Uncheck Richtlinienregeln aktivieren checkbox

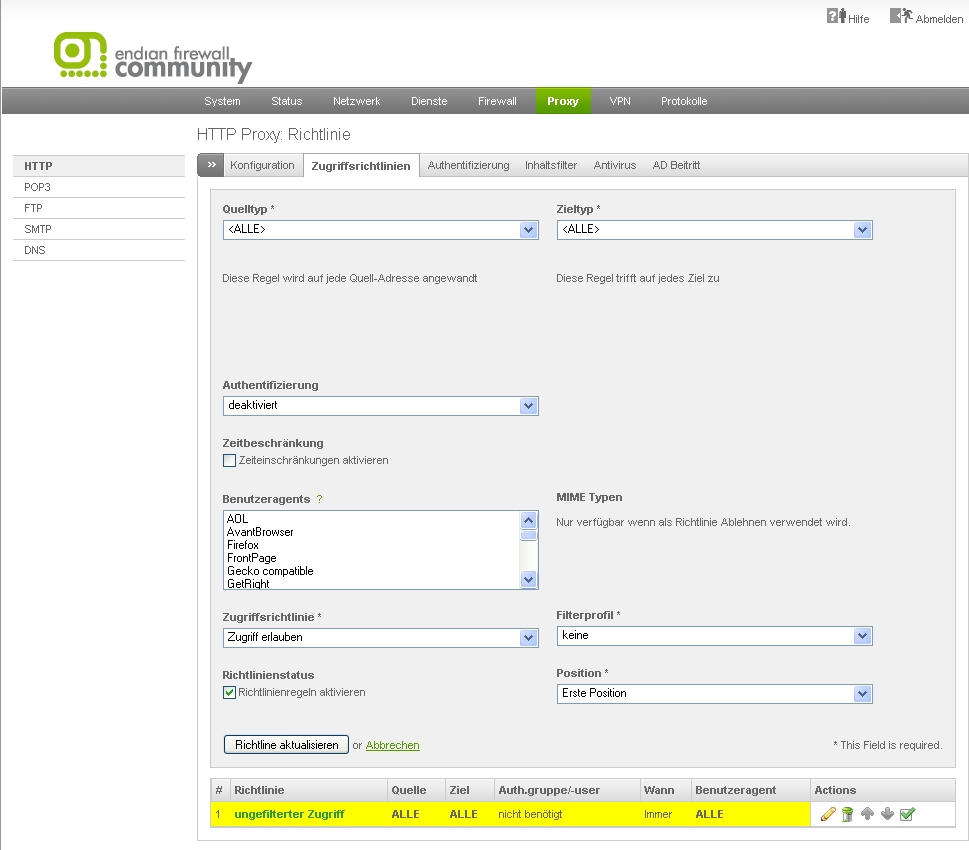pos(230,692)
